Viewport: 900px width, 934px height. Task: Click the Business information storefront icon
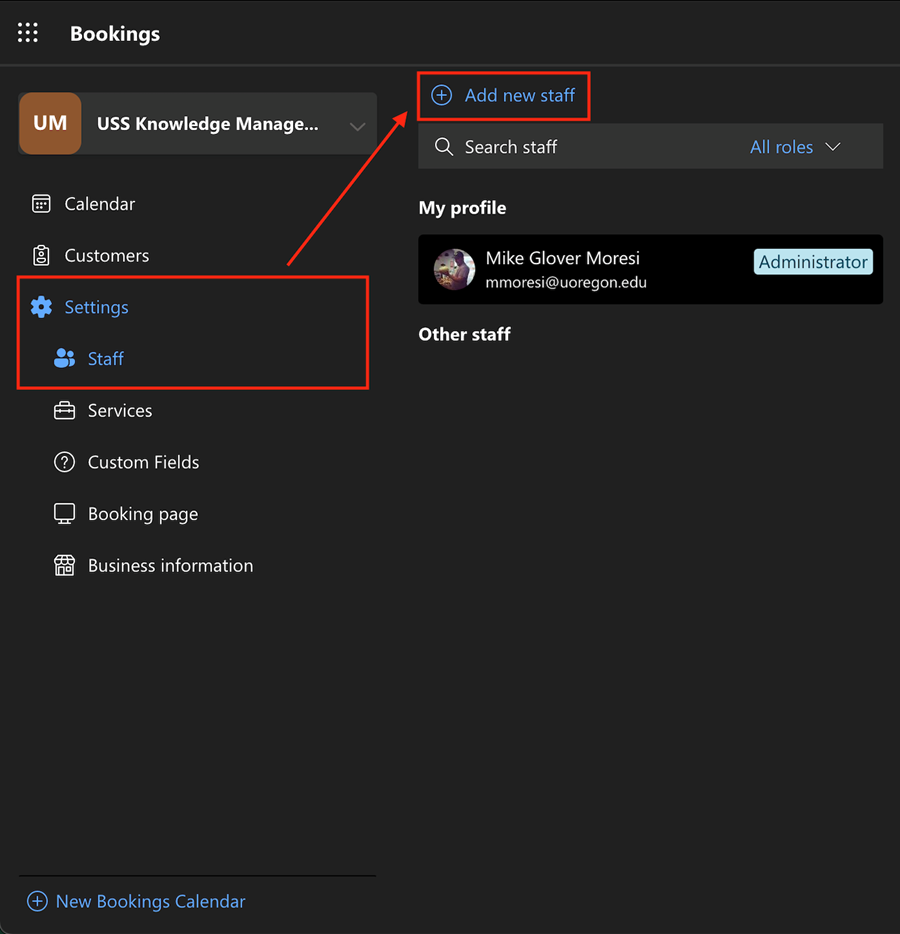pyautogui.click(x=64, y=565)
